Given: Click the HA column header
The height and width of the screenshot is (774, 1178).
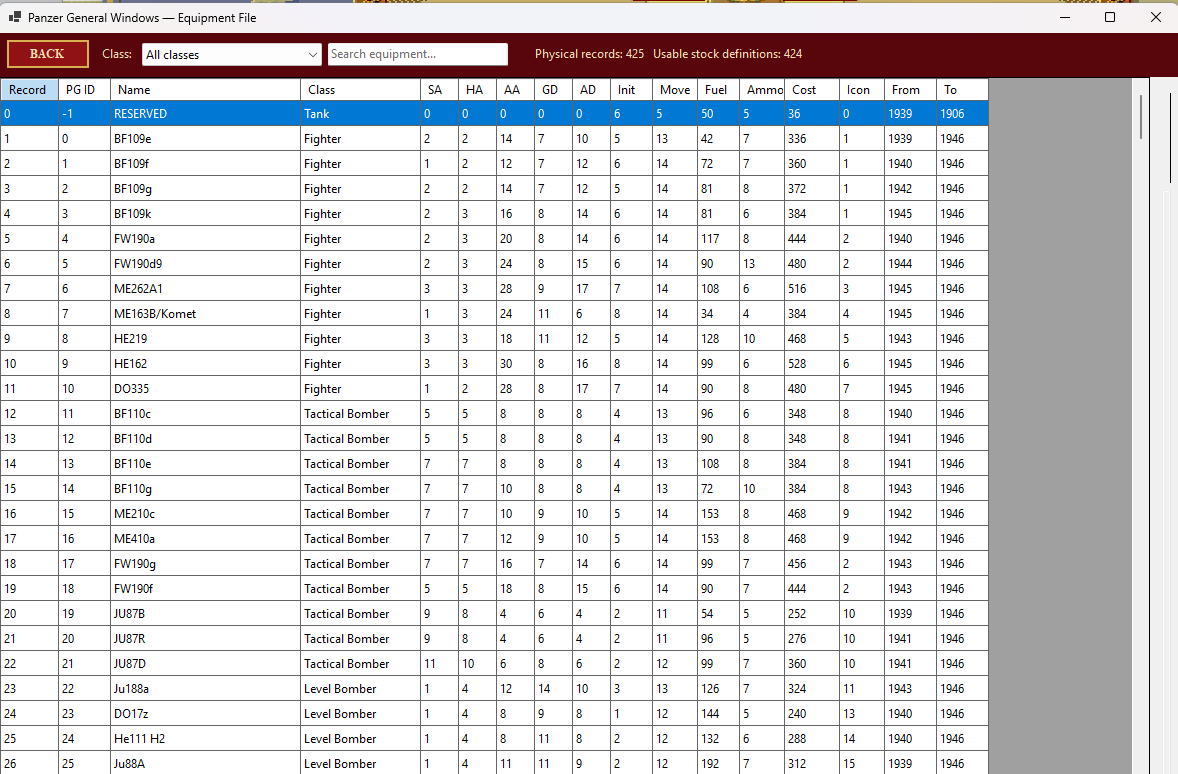Looking at the screenshot, I should (x=477, y=89).
